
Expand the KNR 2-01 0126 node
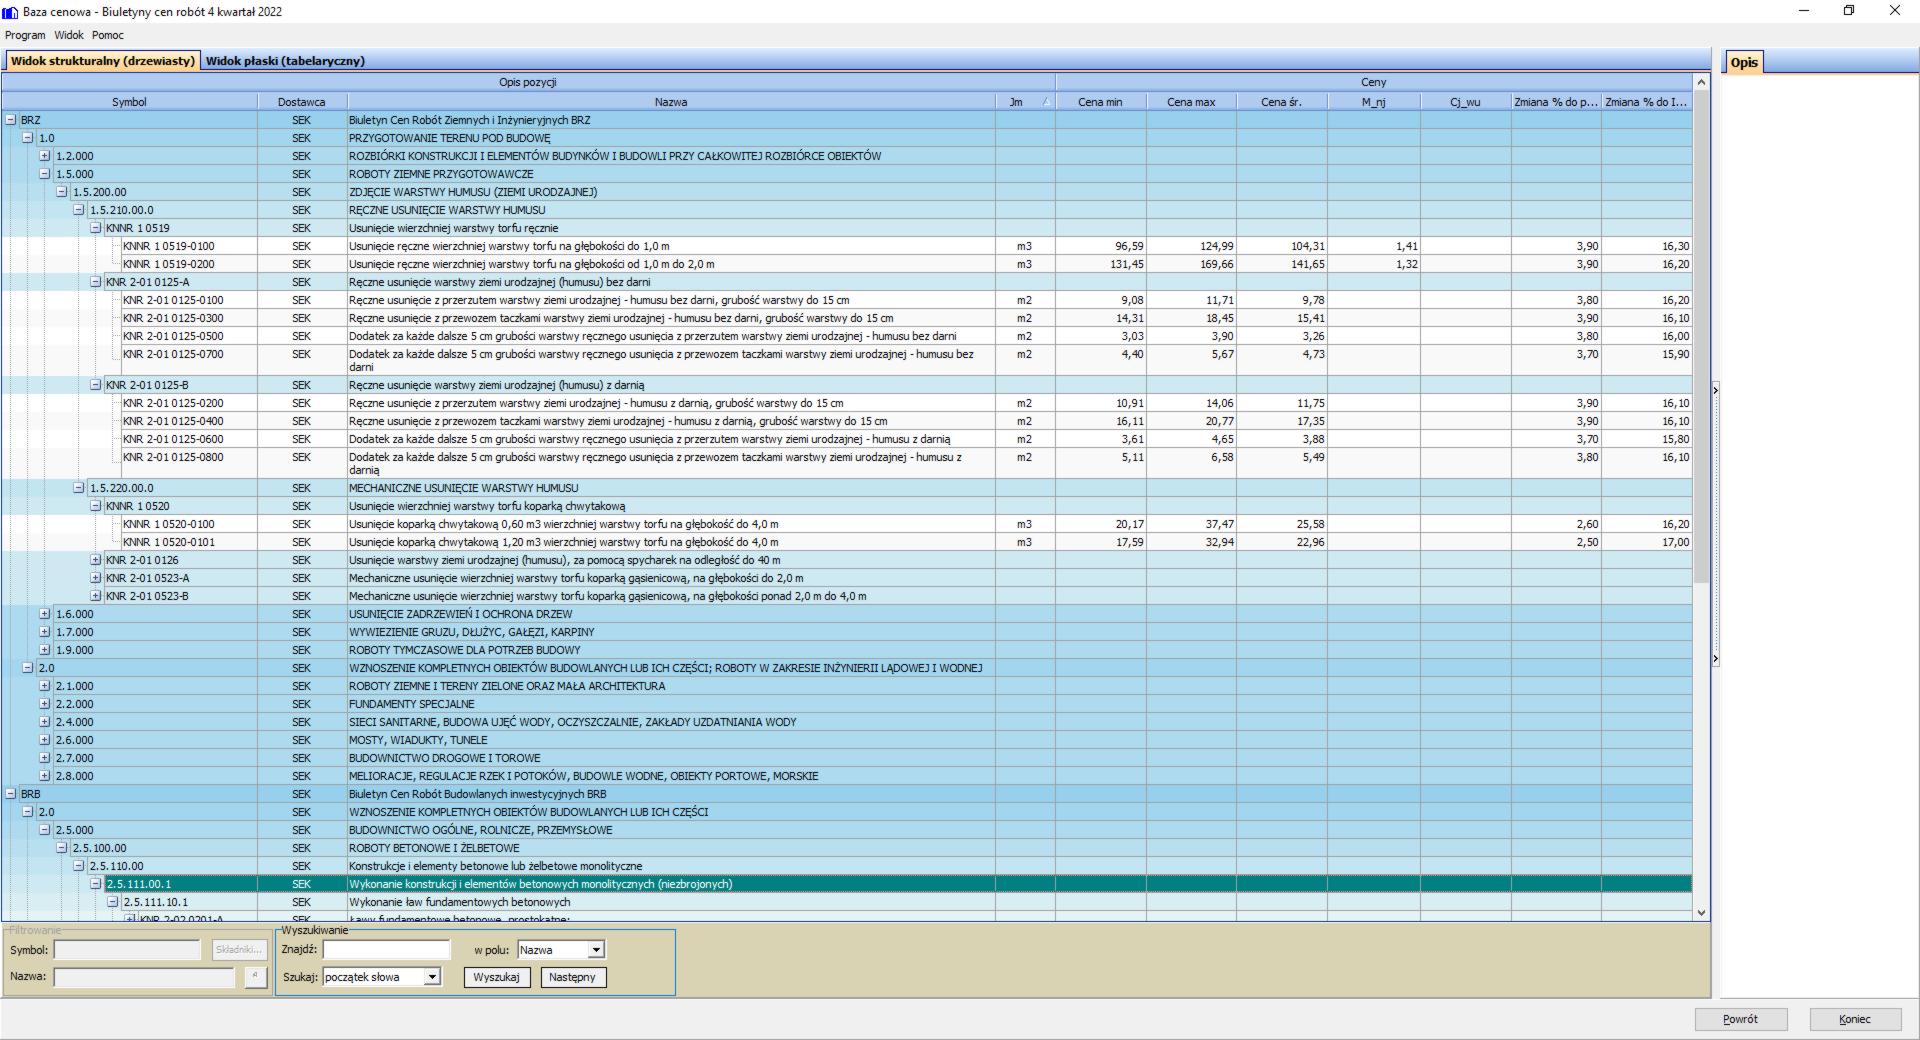[96, 560]
